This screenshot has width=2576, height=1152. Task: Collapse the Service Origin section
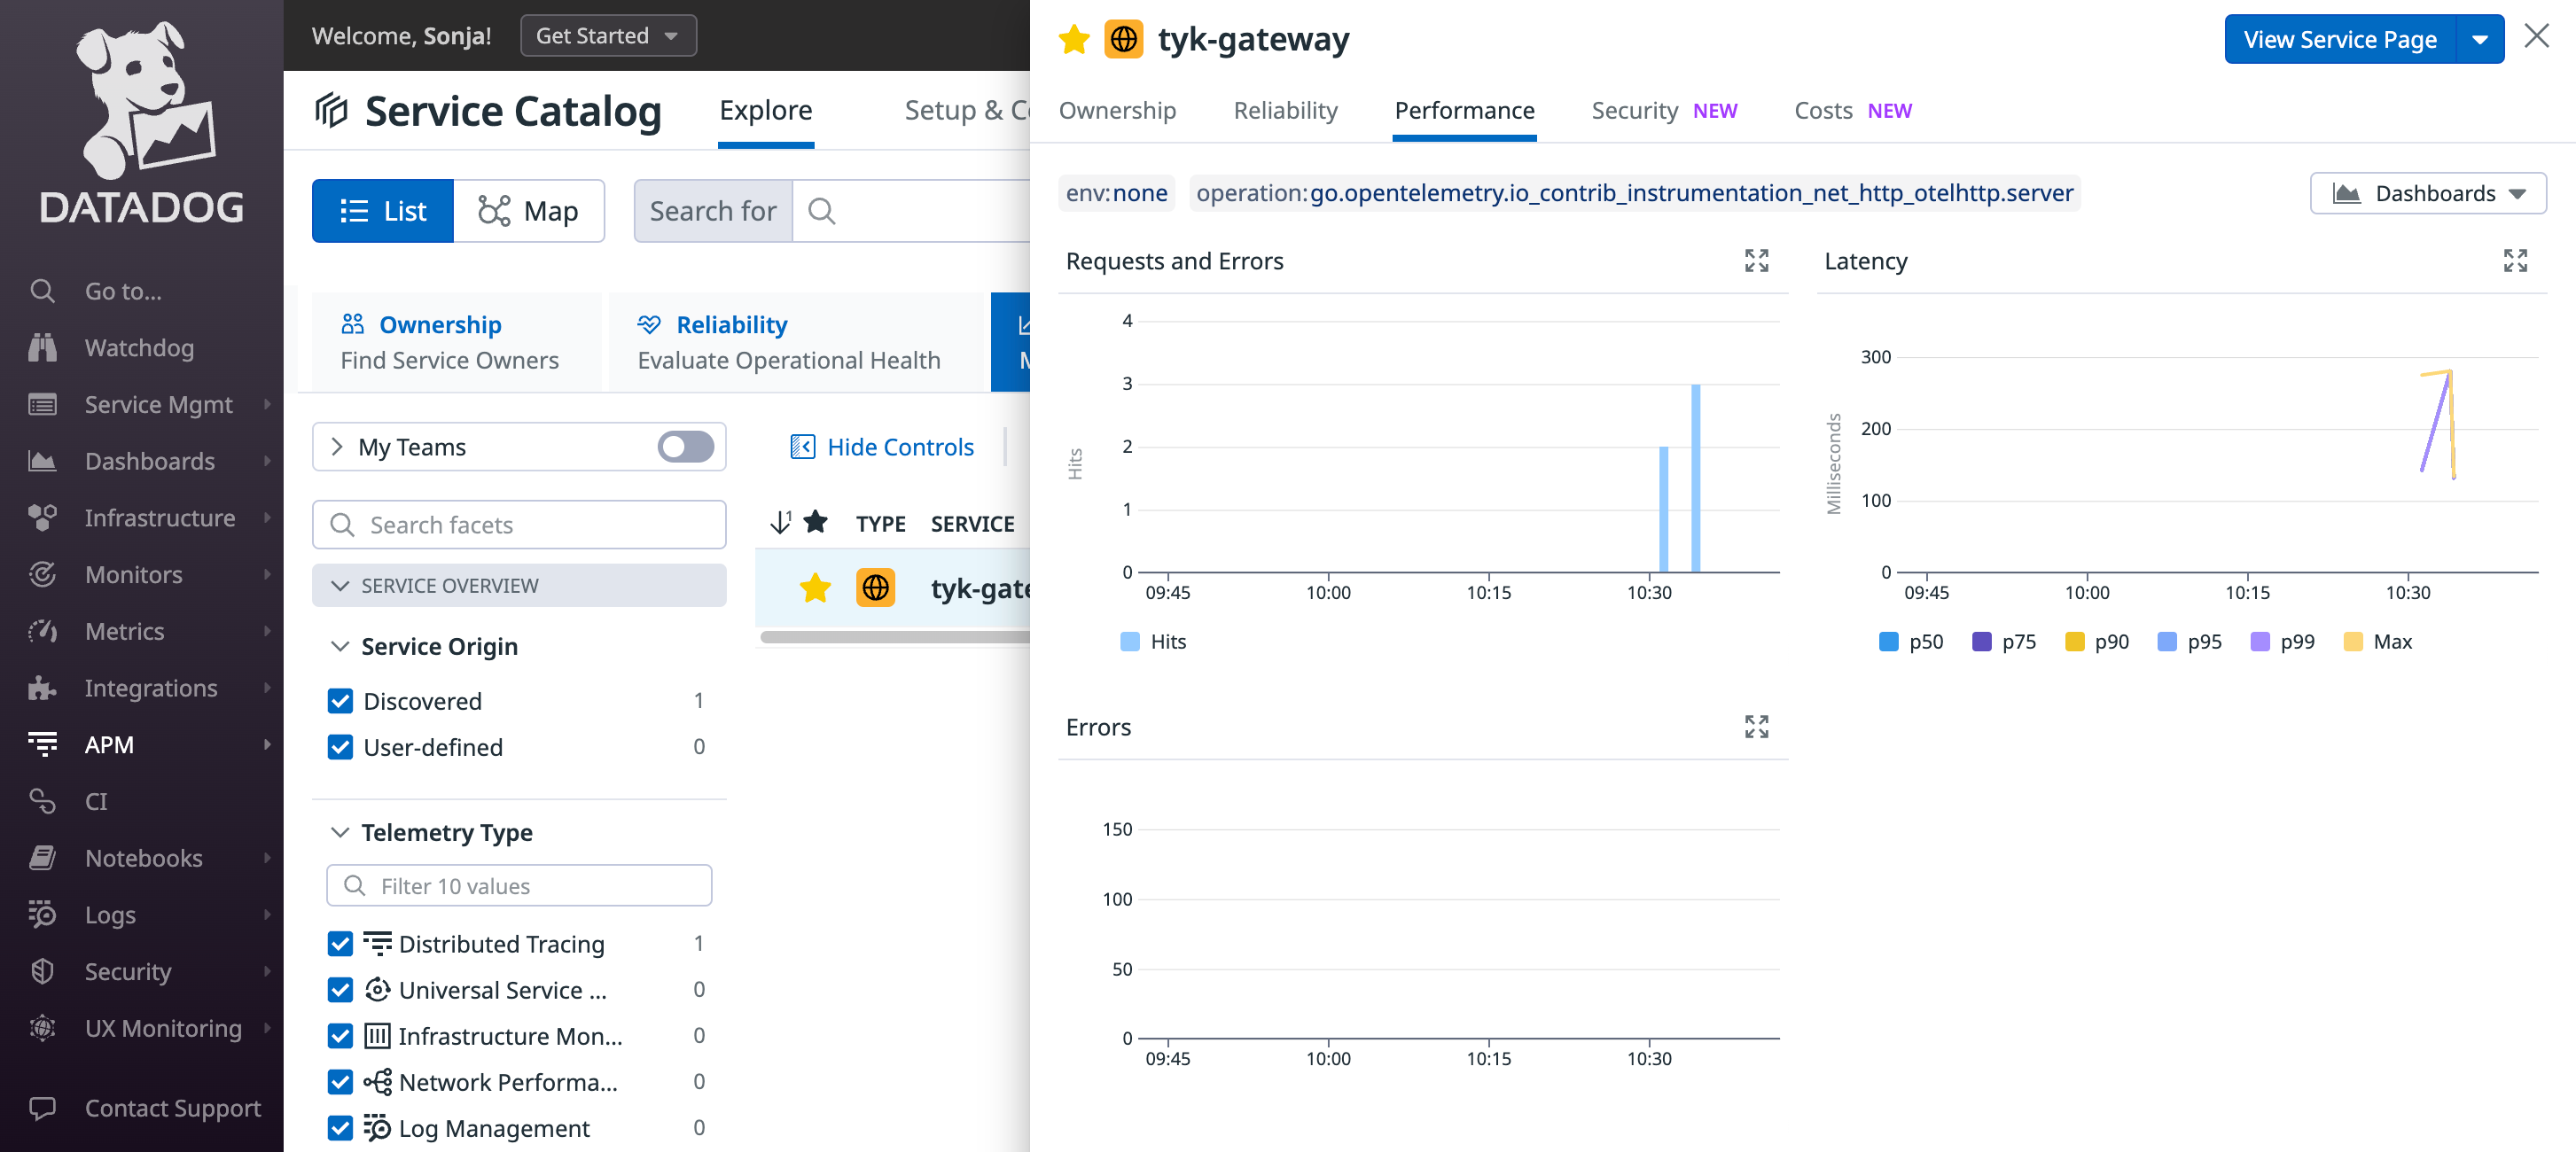coord(340,646)
